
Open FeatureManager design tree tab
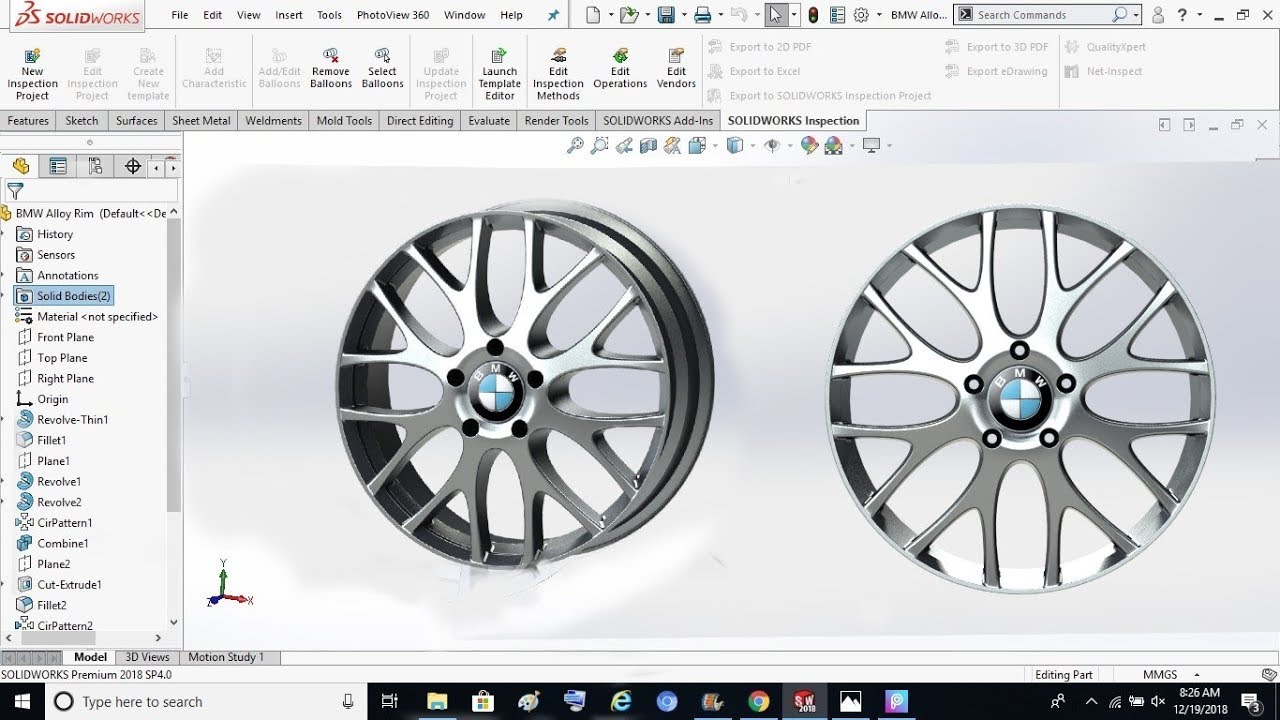21,167
